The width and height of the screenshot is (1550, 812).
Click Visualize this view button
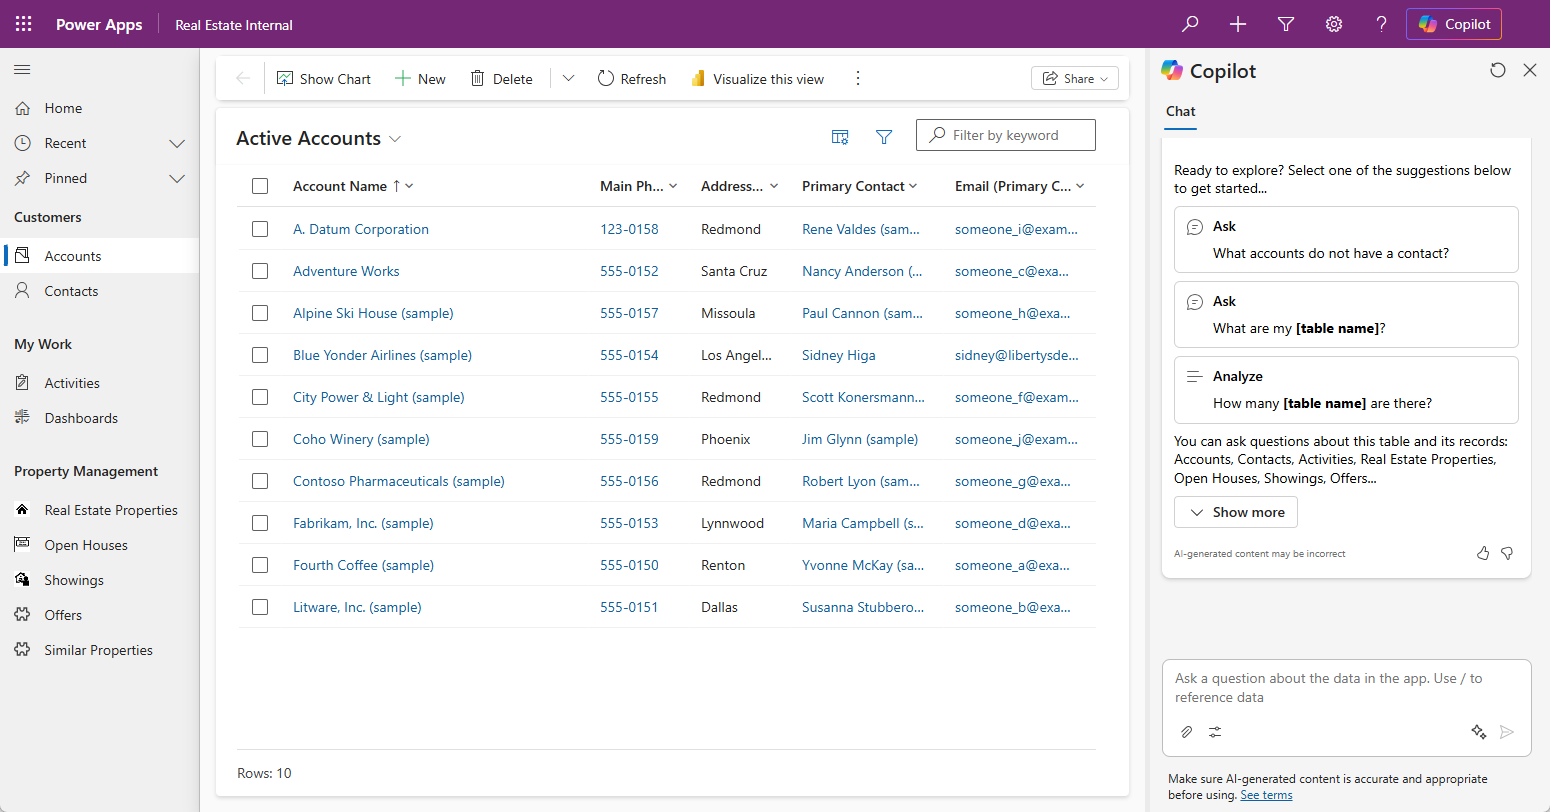[757, 79]
